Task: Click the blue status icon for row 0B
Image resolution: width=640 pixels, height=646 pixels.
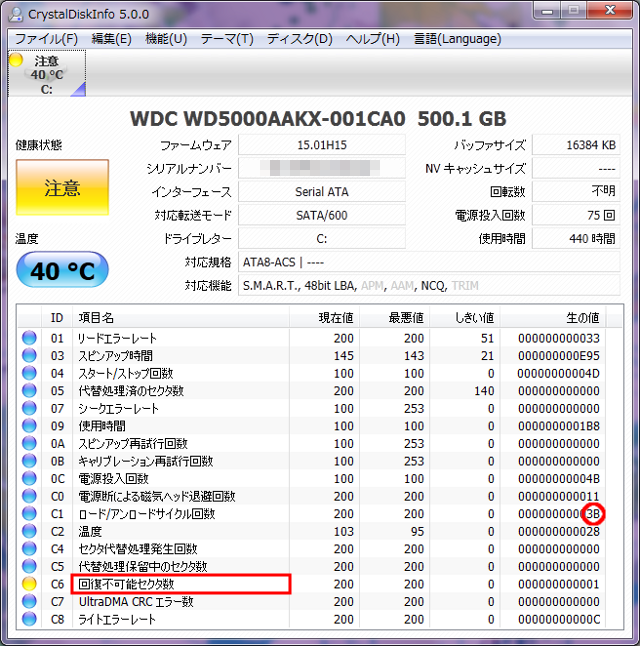Action: 29,461
